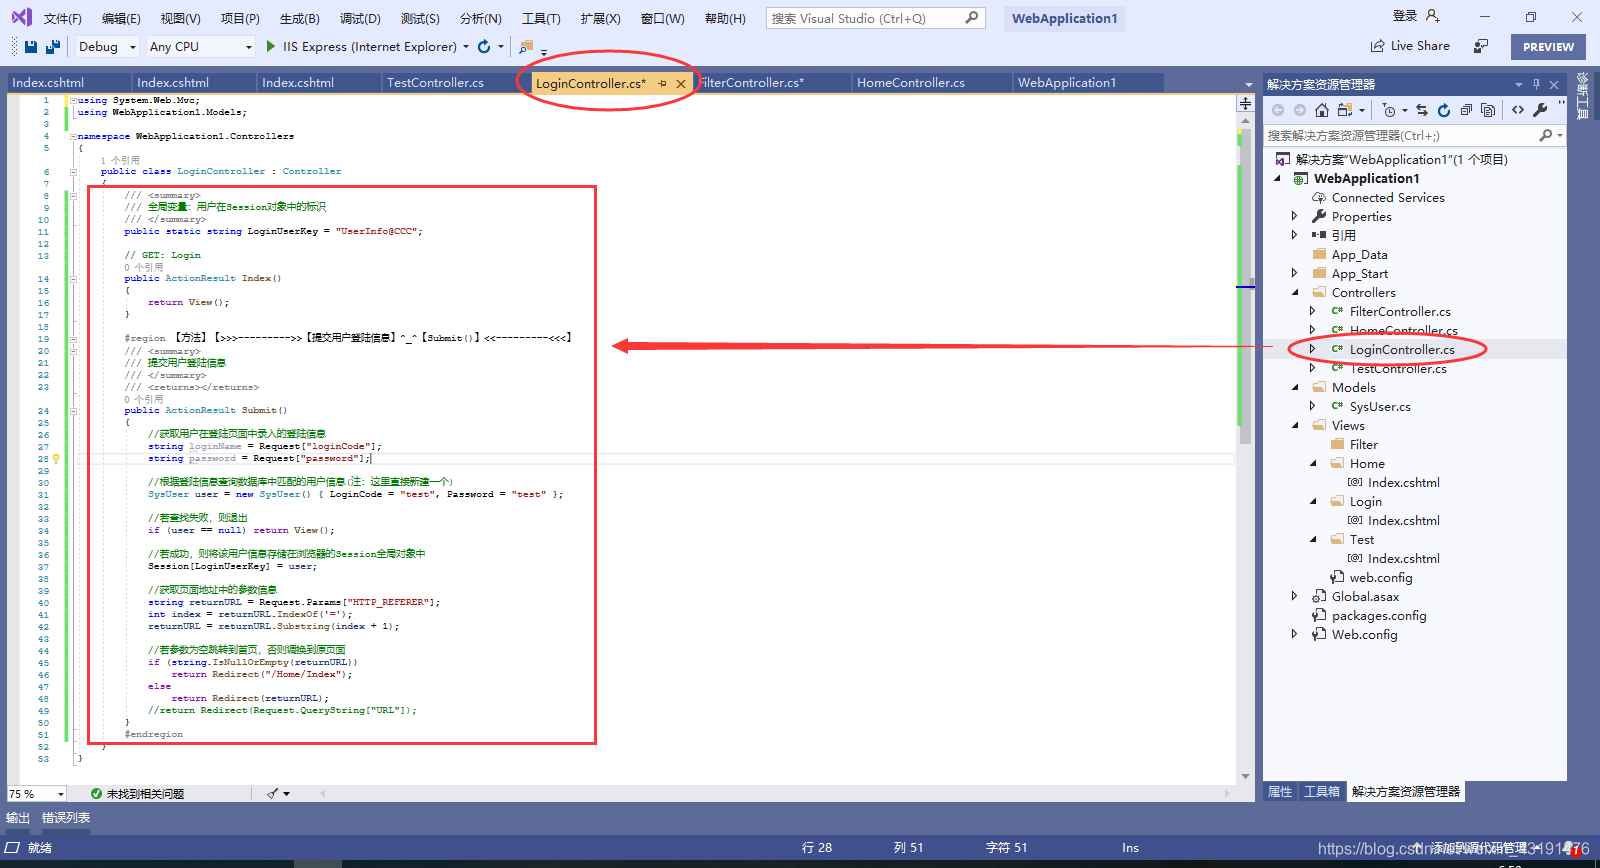This screenshot has width=1600, height=868.
Task: Click the split editor handle above scrollbar
Action: pyautogui.click(x=1245, y=104)
